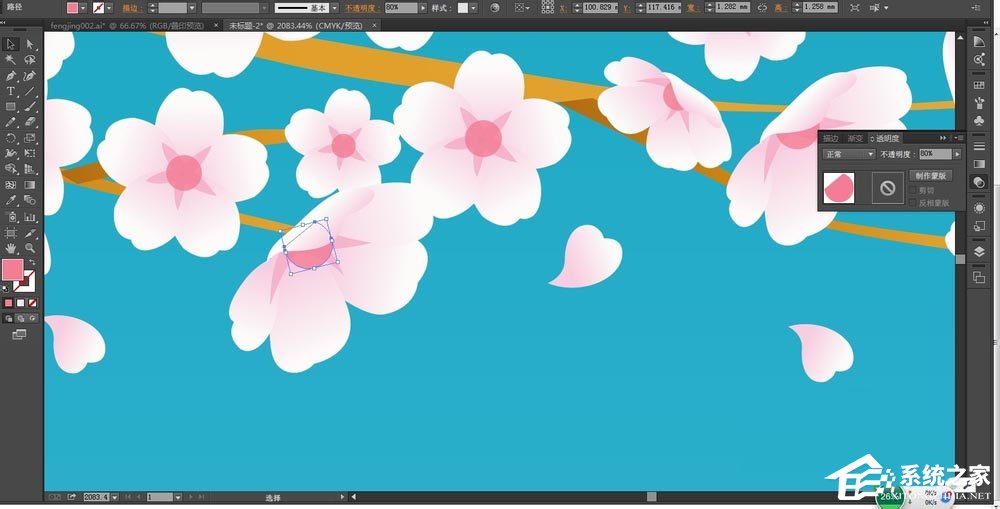
Task: Click the 制作蒙版 (Make Mask) button
Action: point(931,176)
